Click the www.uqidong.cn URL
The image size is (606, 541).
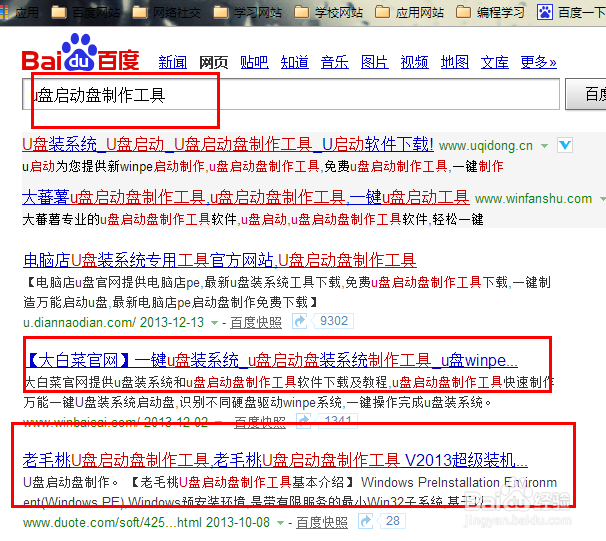click(486, 146)
